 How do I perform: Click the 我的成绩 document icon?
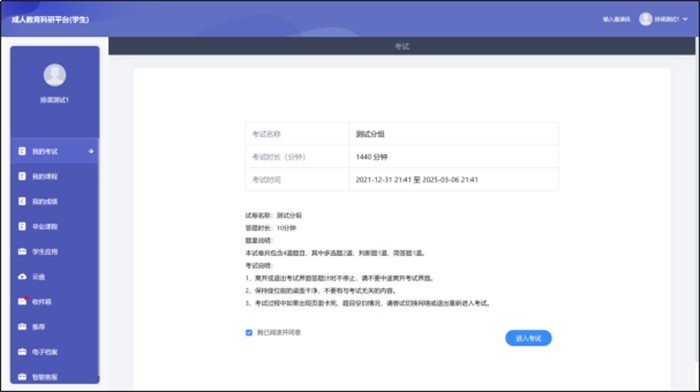pyautogui.click(x=22, y=201)
